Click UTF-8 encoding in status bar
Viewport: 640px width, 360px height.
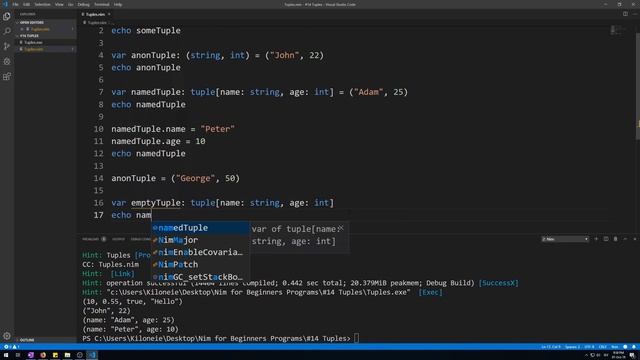pos(589,347)
